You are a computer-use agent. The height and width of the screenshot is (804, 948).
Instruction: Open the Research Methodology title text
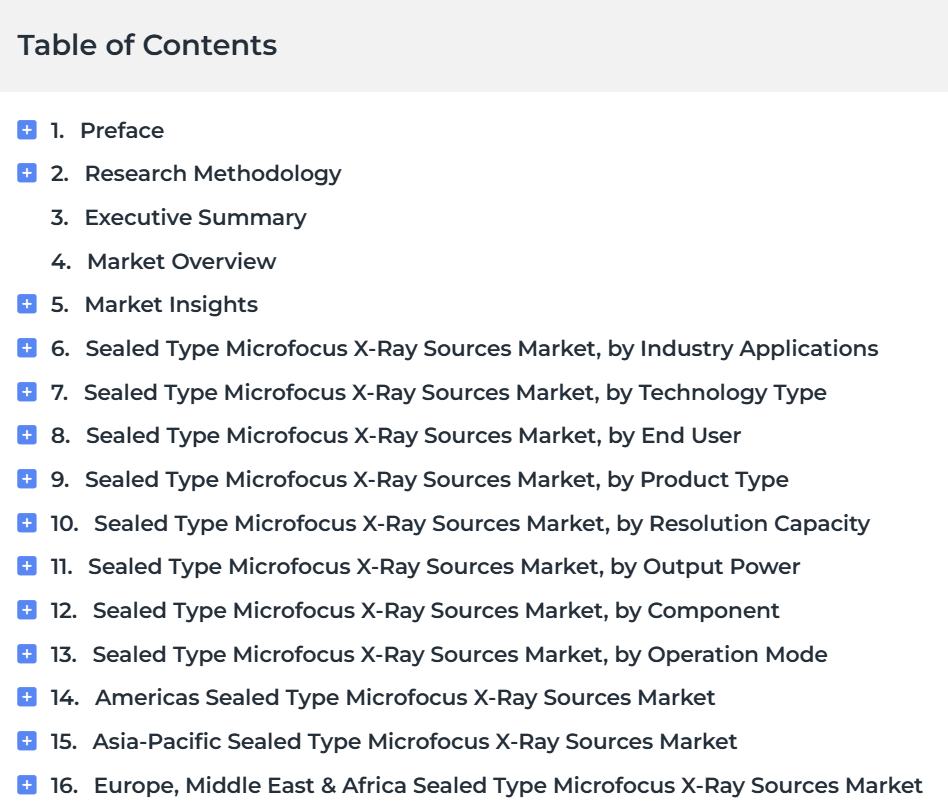click(x=213, y=174)
